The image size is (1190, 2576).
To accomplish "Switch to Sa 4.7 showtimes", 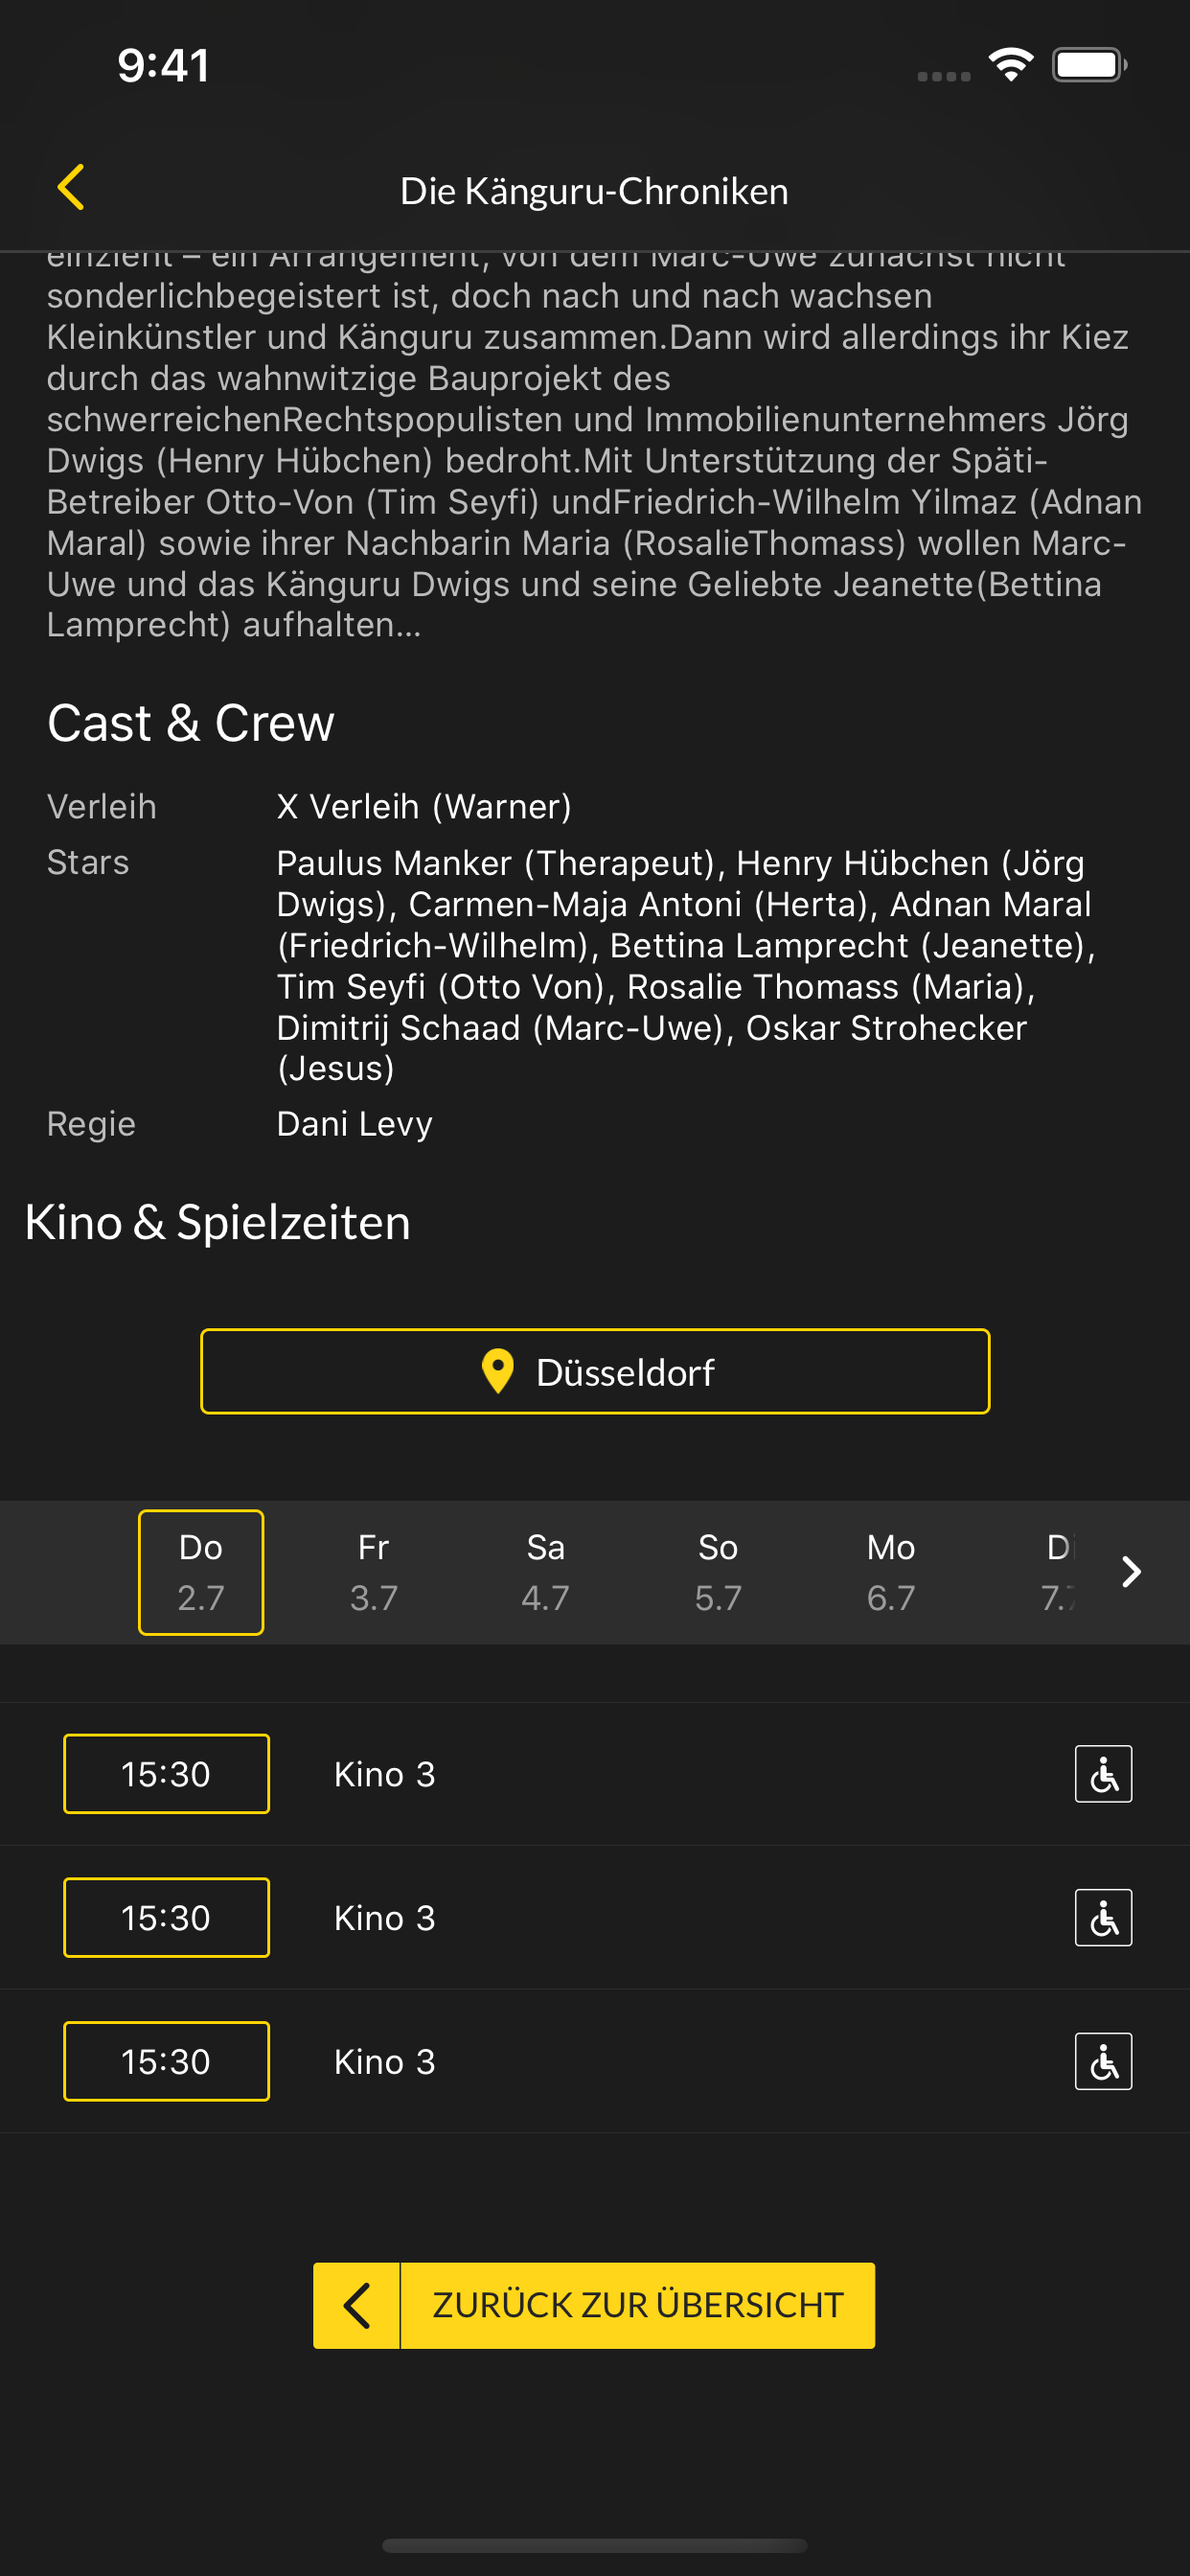I will pos(546,1572).
